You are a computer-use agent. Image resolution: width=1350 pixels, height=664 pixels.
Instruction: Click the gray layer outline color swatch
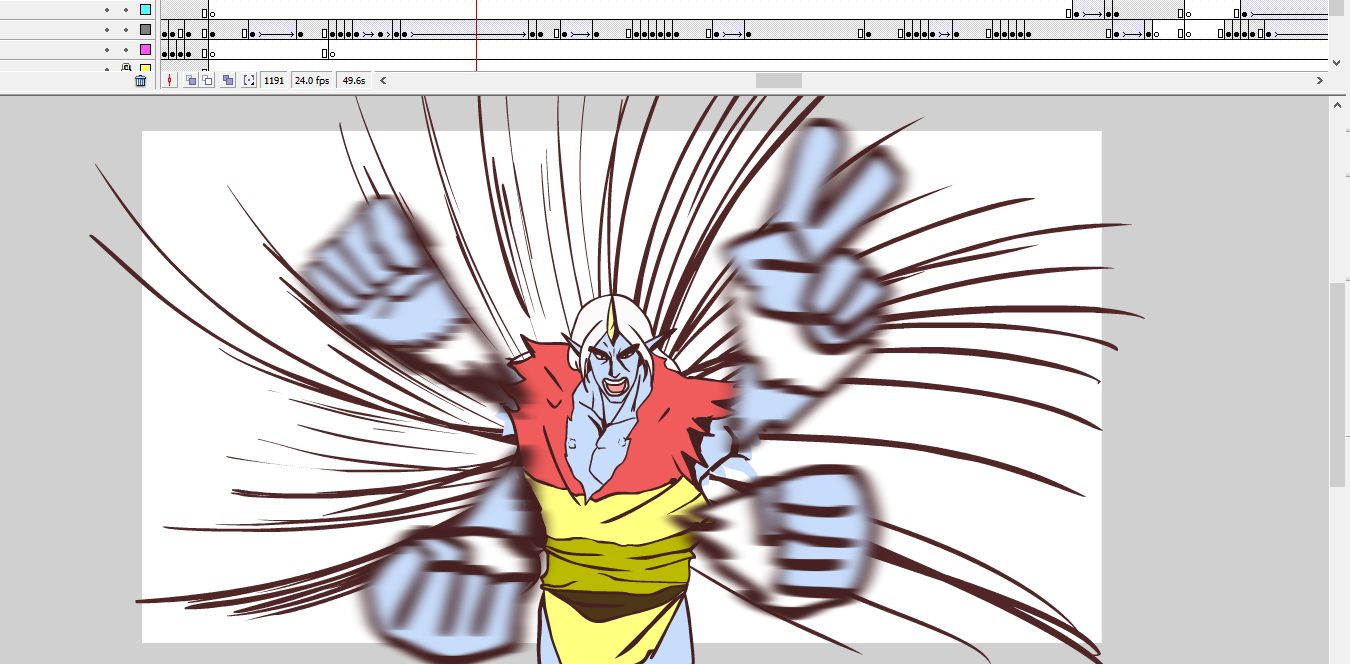pos(146,30)
